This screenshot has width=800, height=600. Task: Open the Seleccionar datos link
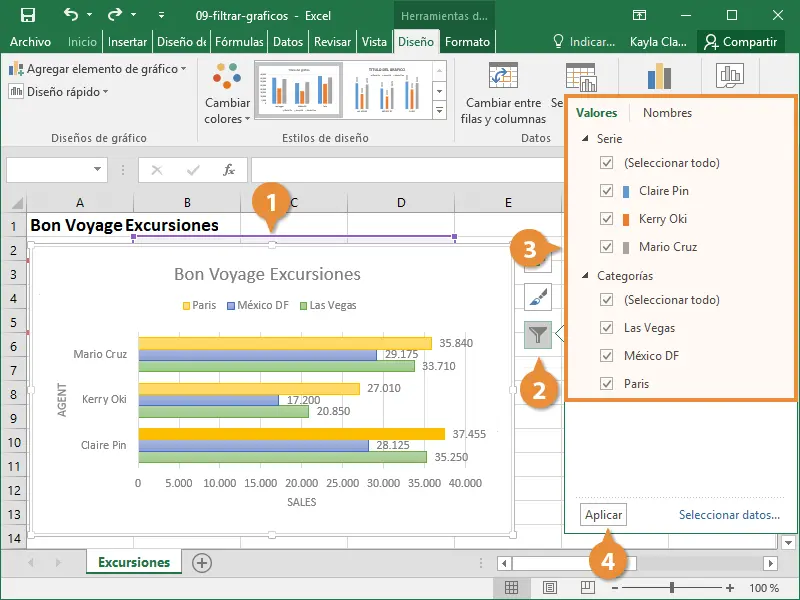728,515
